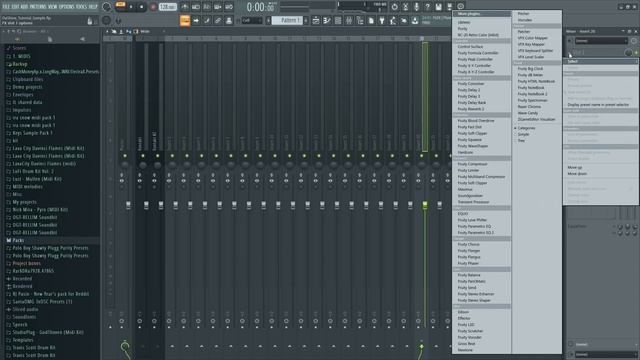
Task: Open the Piano roll view icon
Action: point(327,20)
